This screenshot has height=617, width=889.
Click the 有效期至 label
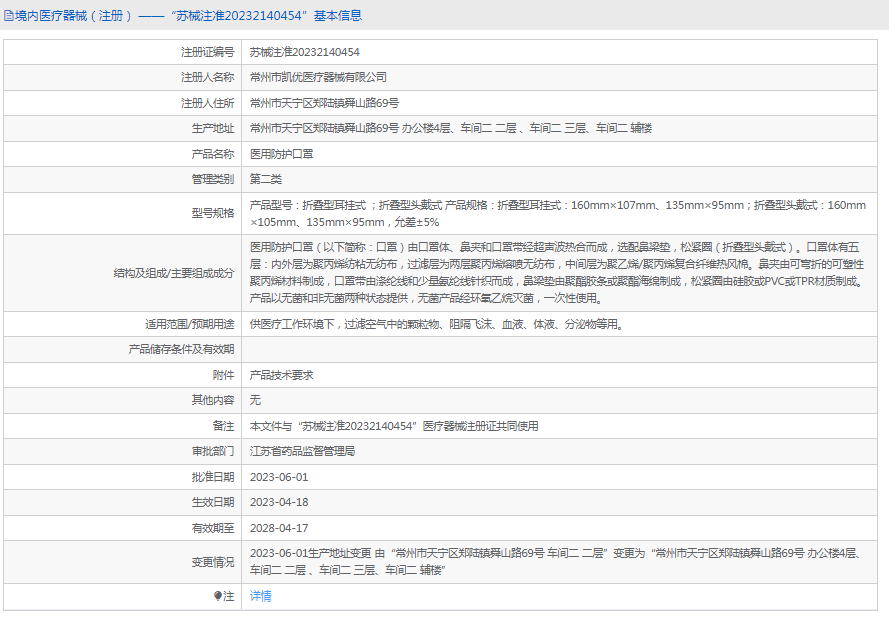click(x=213, y=528)
